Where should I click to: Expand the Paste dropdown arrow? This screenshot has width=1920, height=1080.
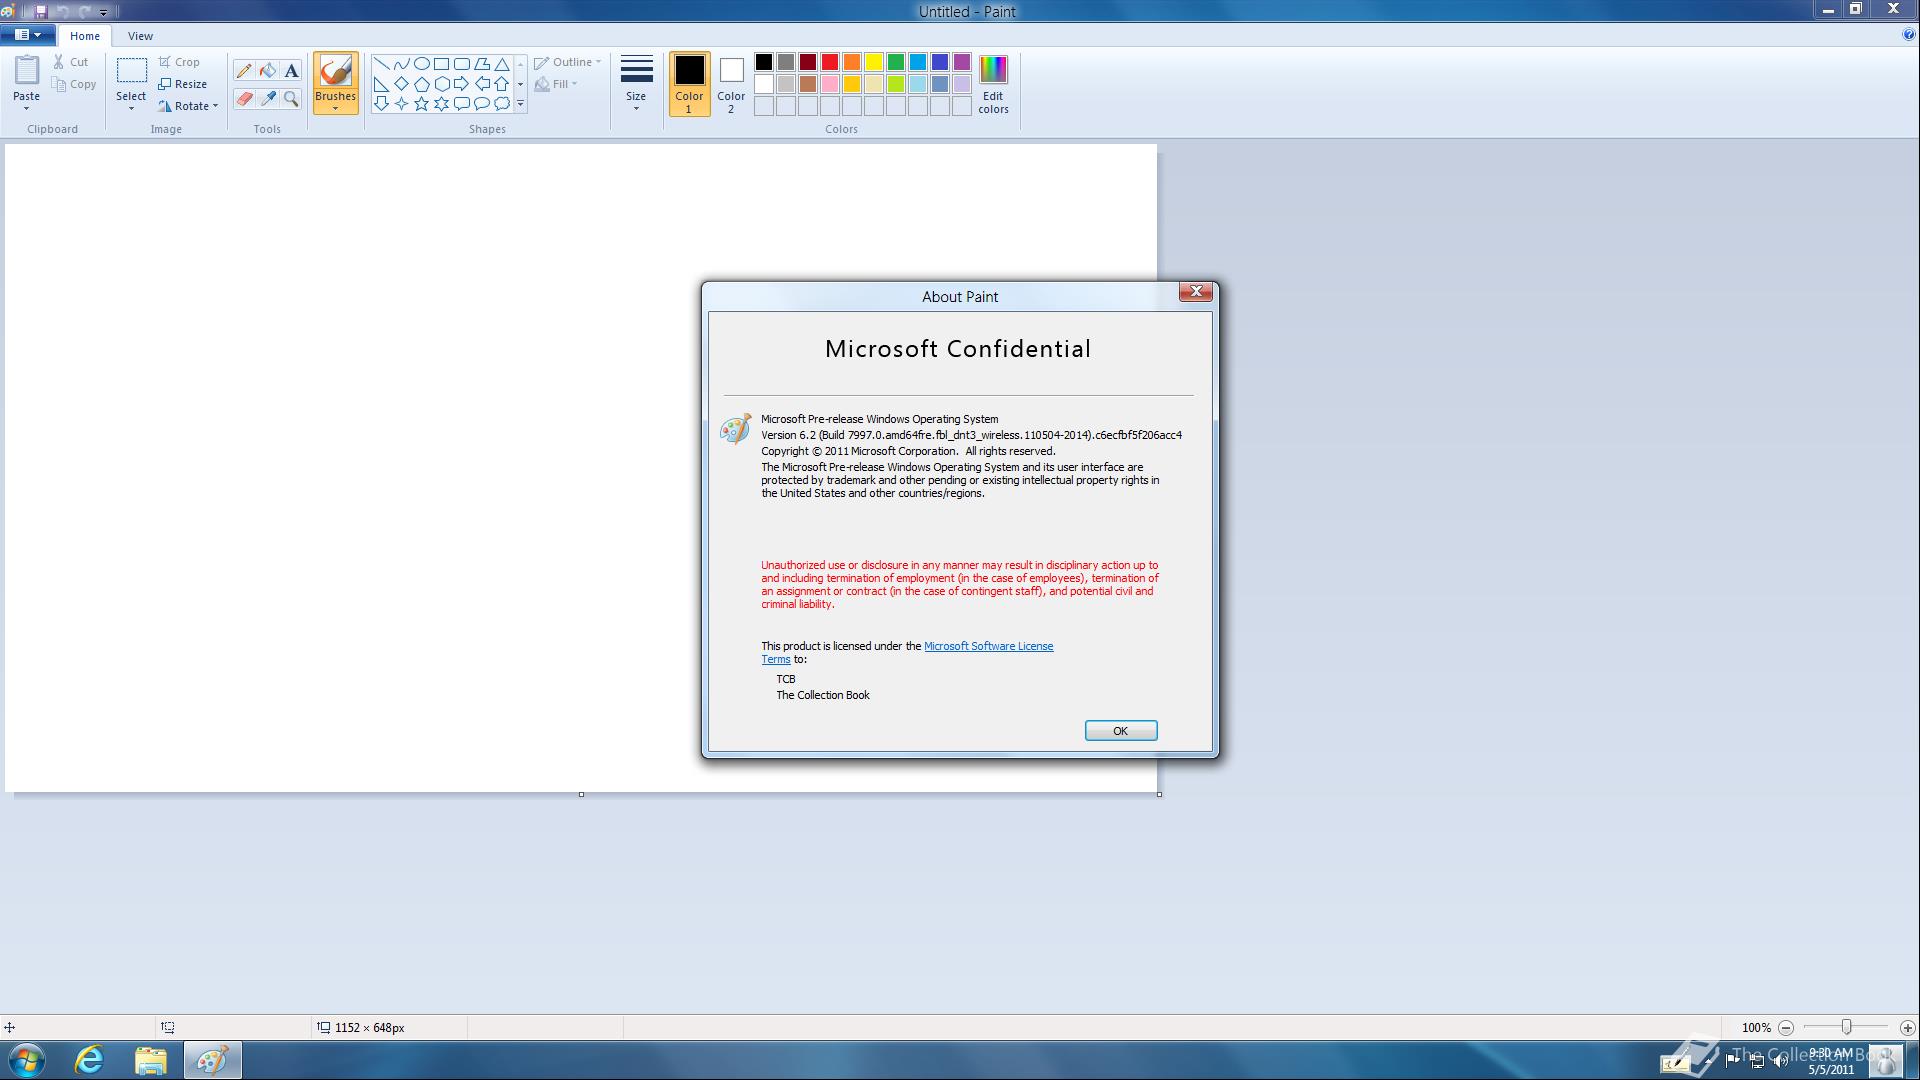click(27, 108)
